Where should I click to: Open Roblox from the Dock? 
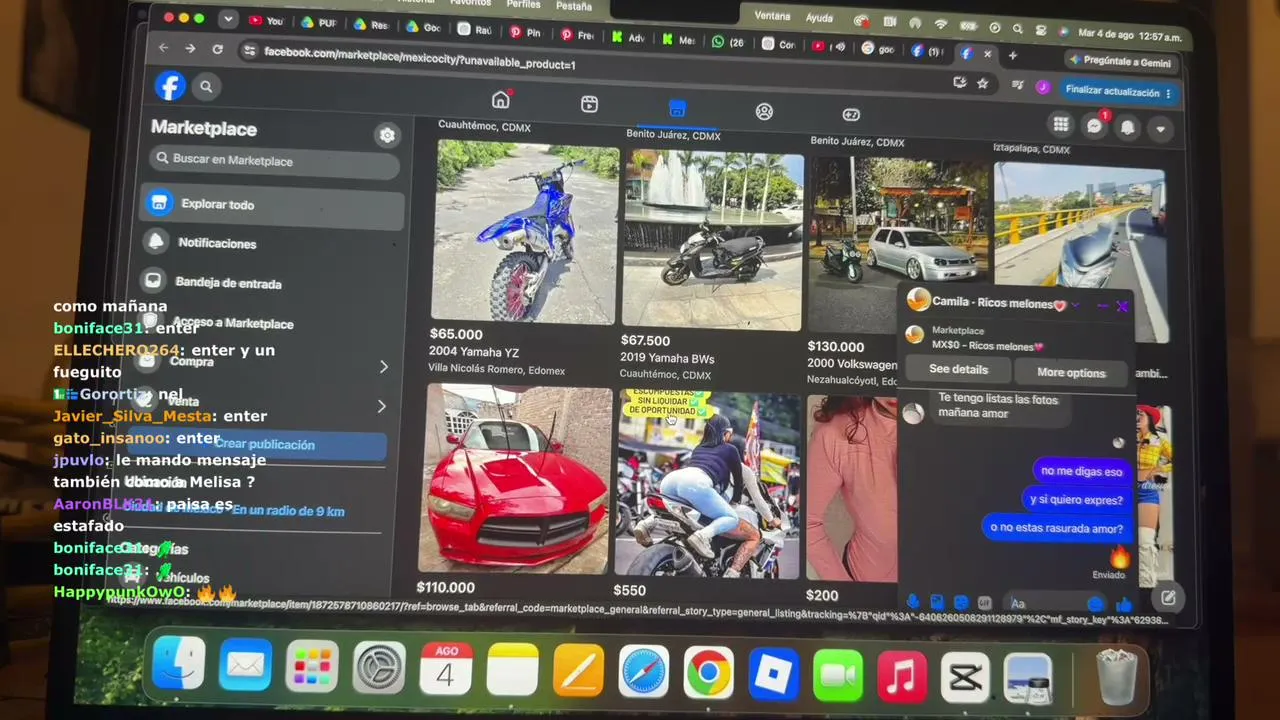(x=773, y=673)
